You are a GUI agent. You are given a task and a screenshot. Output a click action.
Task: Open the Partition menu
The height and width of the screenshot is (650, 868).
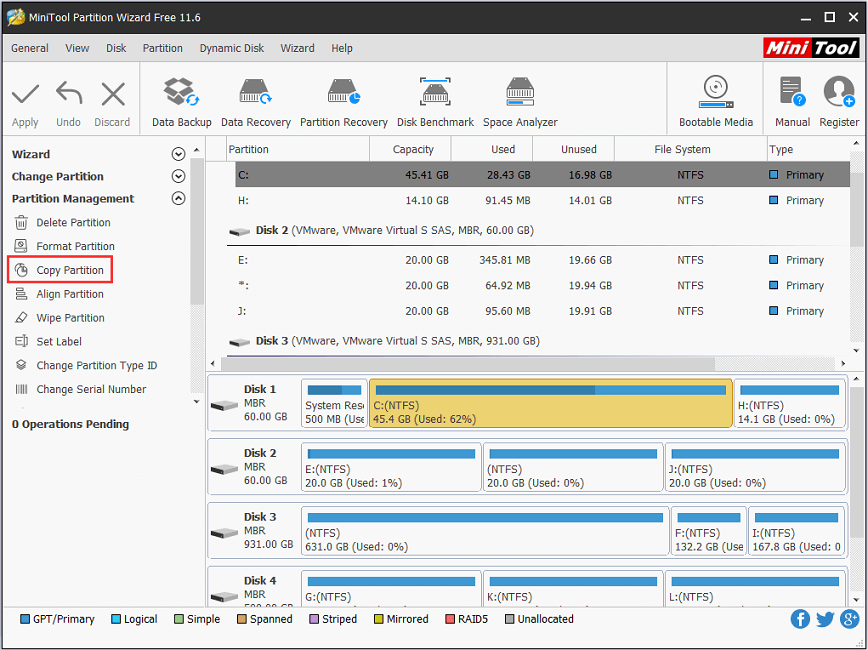tap(162, 48)
